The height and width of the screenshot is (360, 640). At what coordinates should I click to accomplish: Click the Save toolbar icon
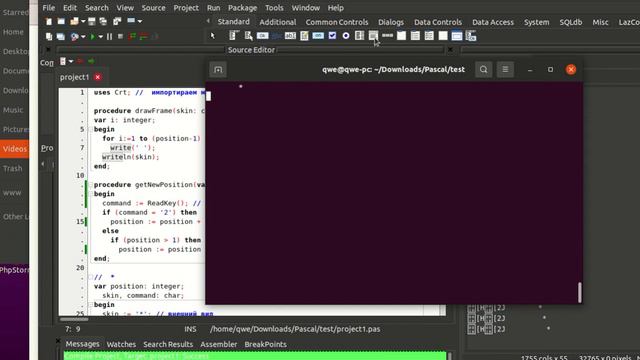pyautogui.click(x=92, y=21)
